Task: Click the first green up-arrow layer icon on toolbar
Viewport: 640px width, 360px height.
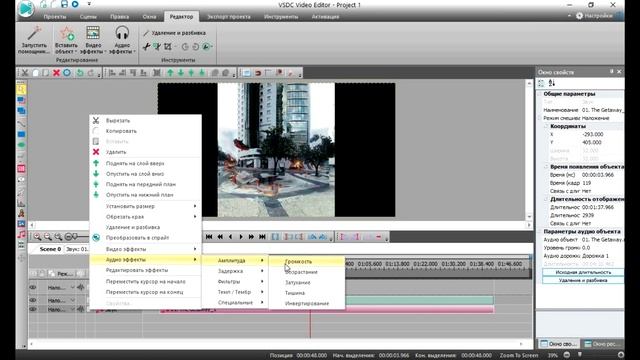Action: click(170, 73)
